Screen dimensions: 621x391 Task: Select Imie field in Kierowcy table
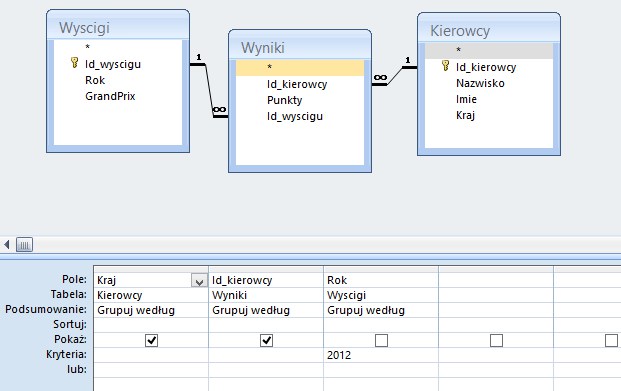pyautogui.click(x=489, y=99)
